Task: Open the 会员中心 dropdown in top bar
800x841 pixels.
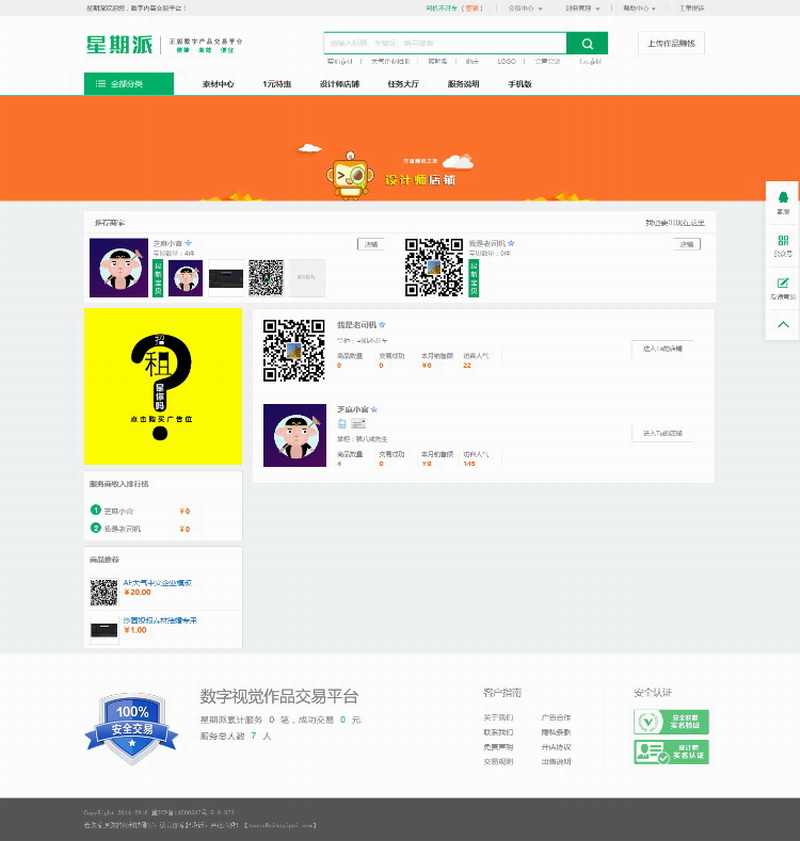Action: 525,8
